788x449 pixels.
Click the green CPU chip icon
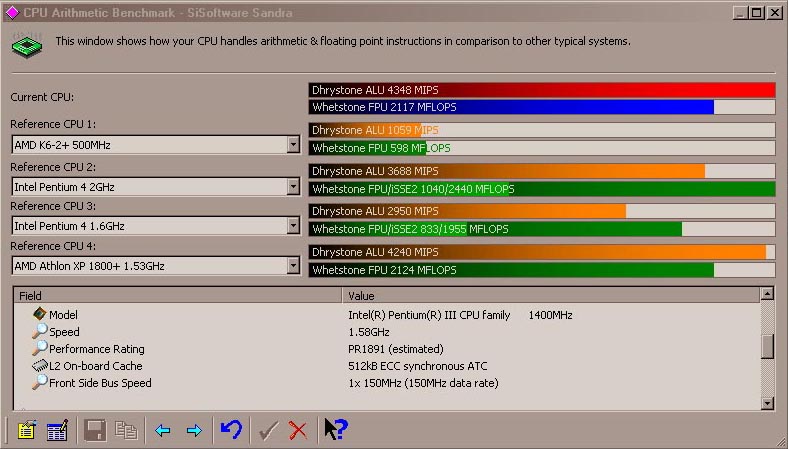pyautogui.click(x=27, y=46)
